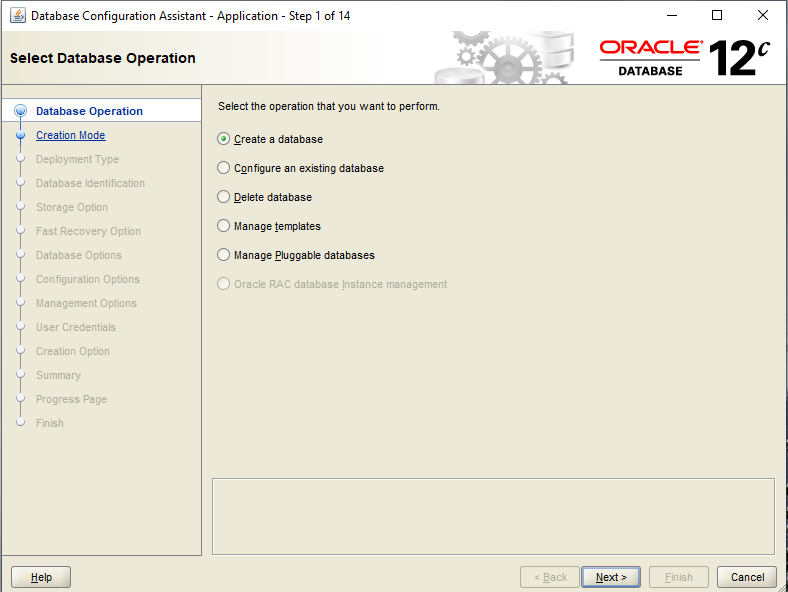
Task: Click the Database Options step
Action: [79, 255]
